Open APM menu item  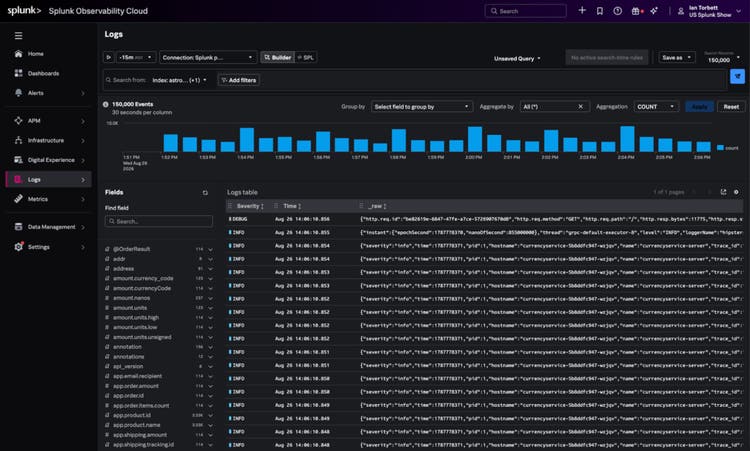(x=49, y=121)
